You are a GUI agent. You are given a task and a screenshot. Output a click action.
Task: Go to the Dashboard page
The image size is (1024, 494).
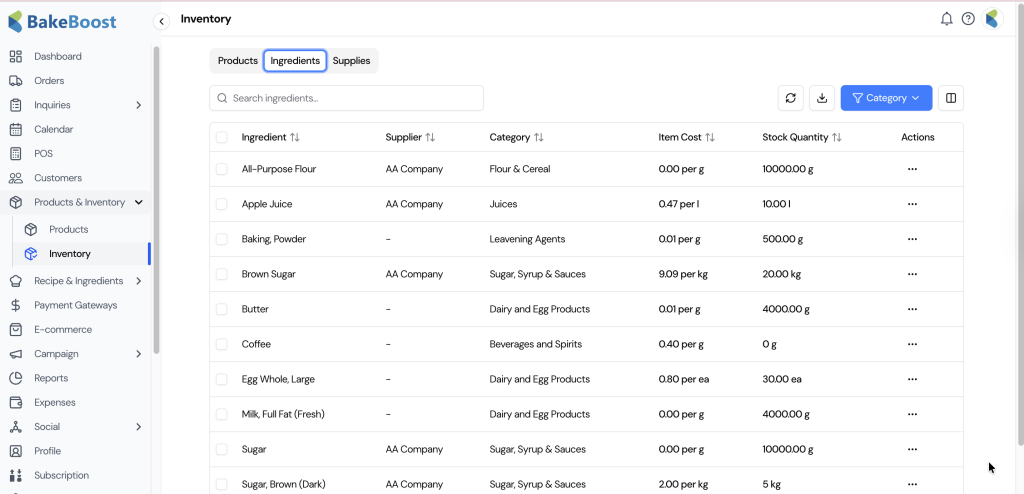pos(58,57)
